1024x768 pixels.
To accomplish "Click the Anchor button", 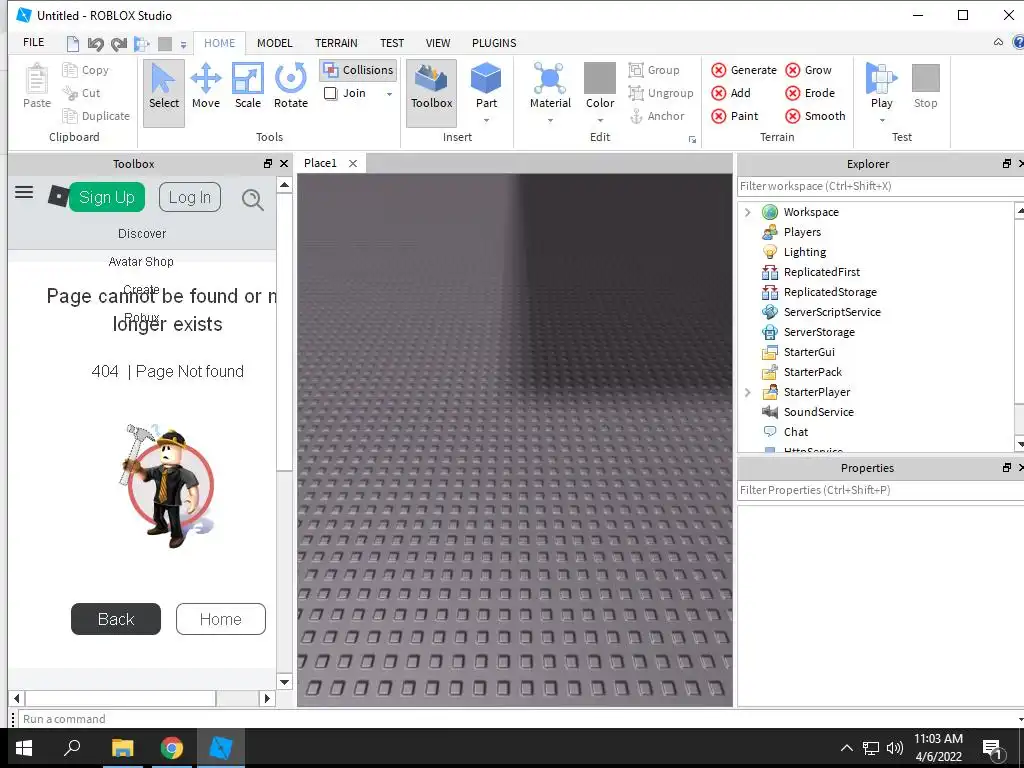I will tap(656, 116).
